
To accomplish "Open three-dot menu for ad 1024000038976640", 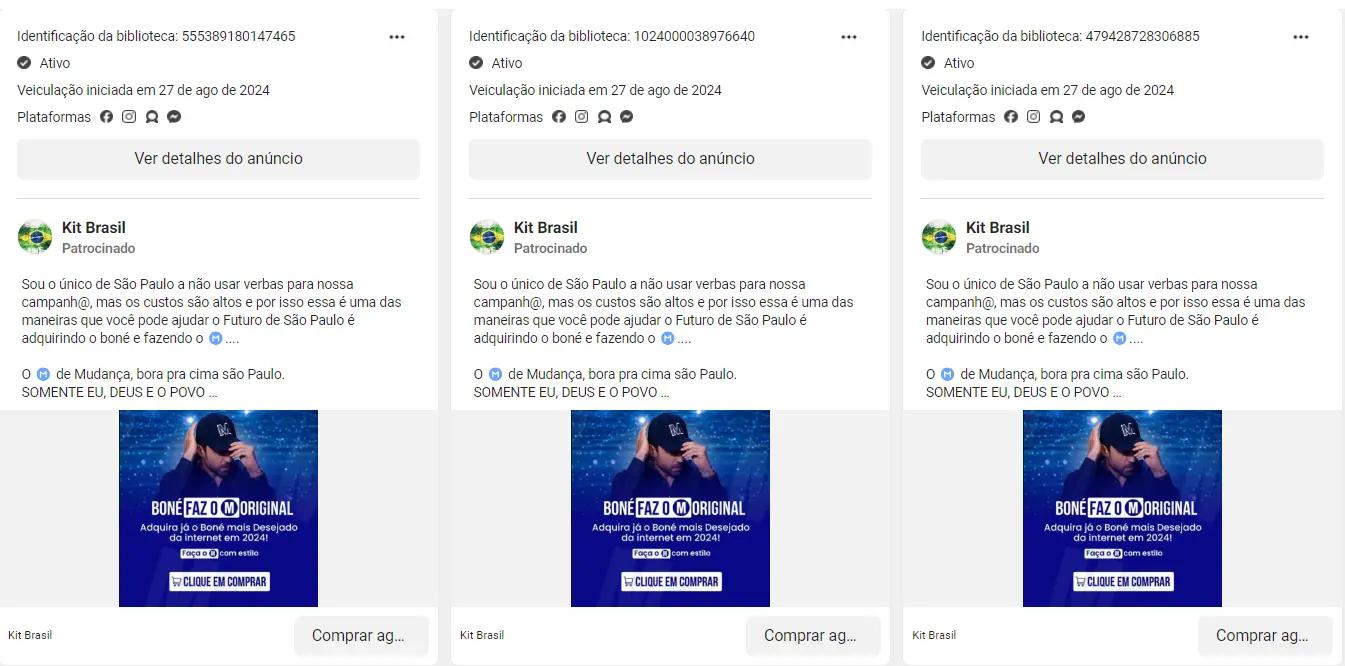I will pyautogui.click(x=849, y=37).
